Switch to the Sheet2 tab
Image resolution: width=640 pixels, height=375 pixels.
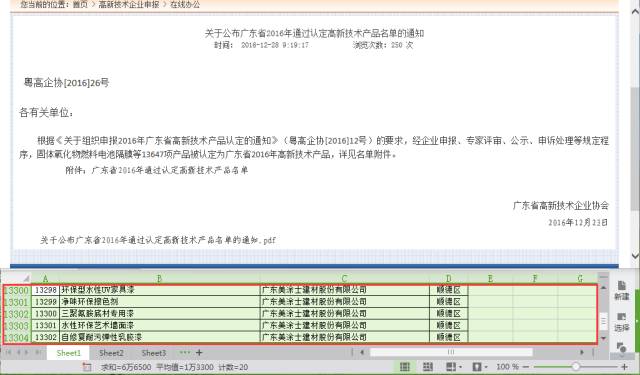point(111,353)
